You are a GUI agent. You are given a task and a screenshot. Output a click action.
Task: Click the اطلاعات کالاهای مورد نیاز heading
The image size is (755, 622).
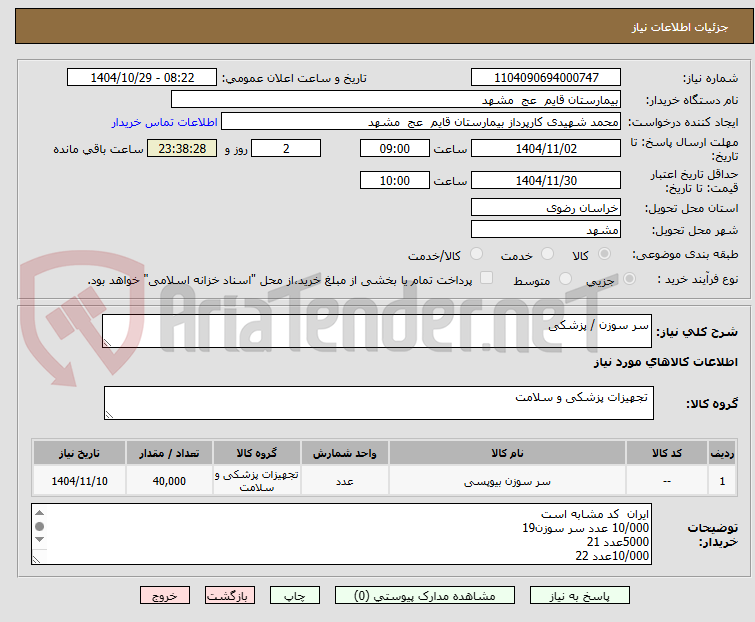click(x=665, y=362)
